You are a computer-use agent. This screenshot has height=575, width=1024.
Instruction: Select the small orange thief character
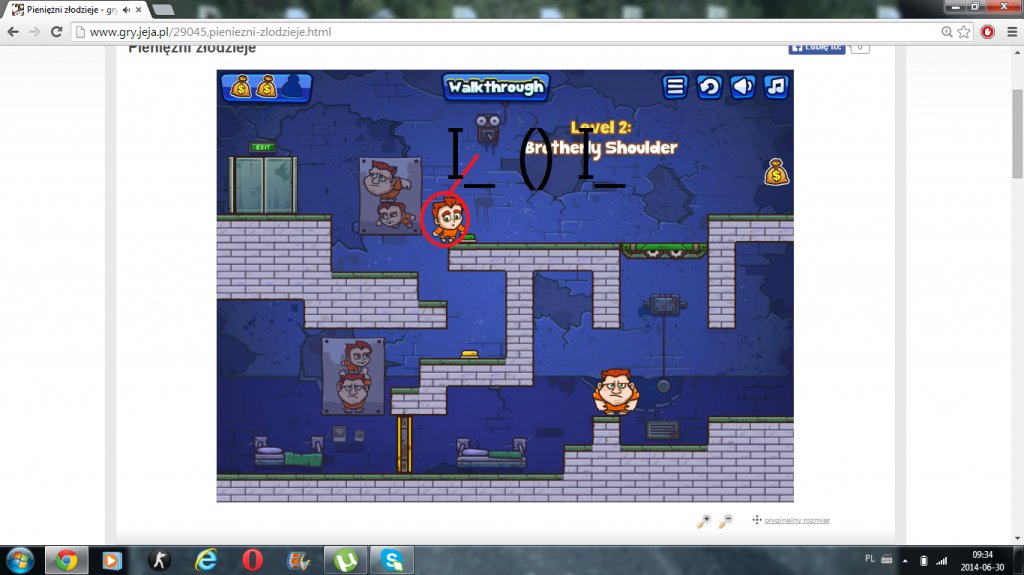448,220
